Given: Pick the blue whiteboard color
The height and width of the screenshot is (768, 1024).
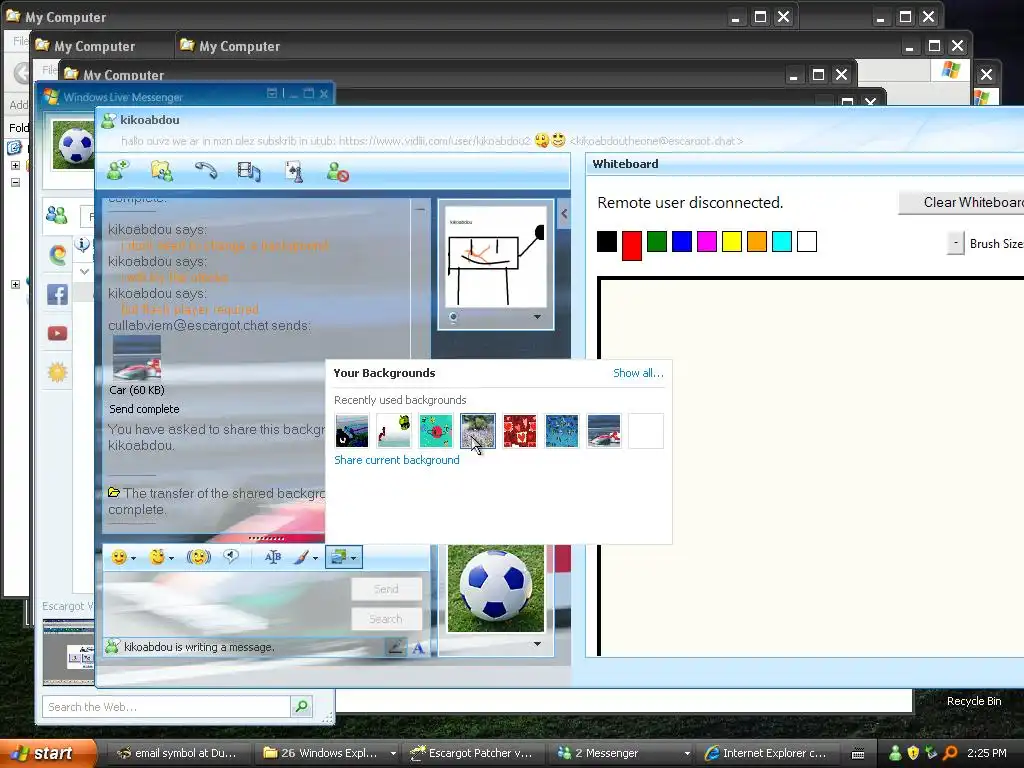Looking at the screenshot, I should pyautogui.click(x=682, y=242).
